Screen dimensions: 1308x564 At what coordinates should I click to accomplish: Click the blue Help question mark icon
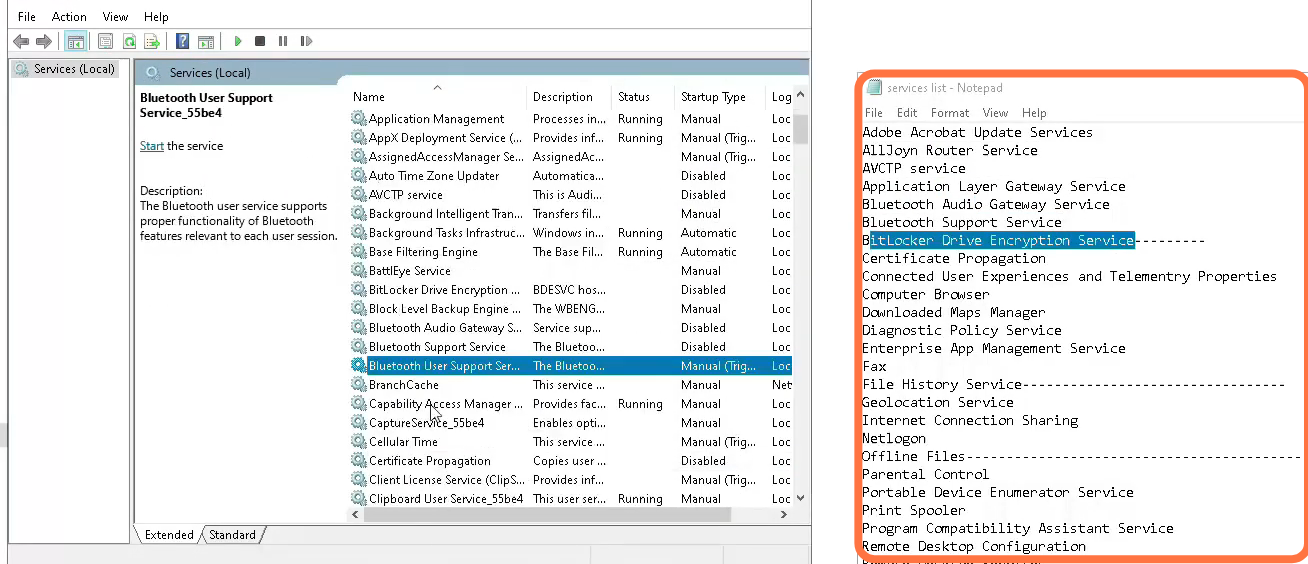point(182,41)
